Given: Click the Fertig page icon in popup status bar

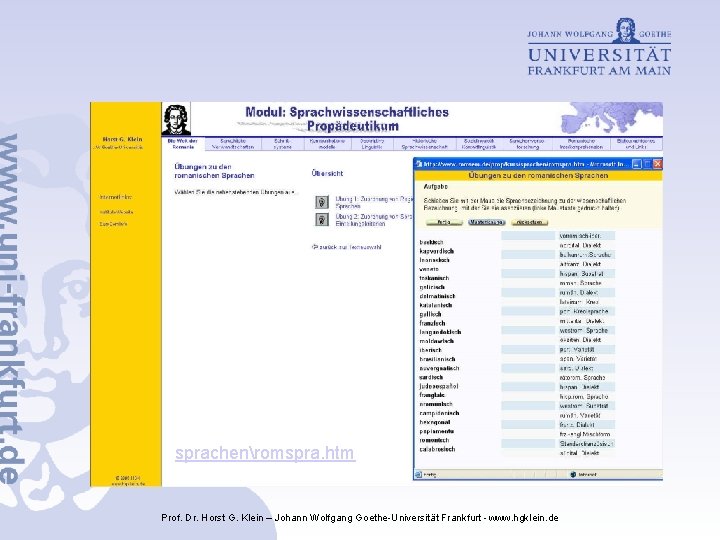Looking at the screenshot, I should pos(418,474).
